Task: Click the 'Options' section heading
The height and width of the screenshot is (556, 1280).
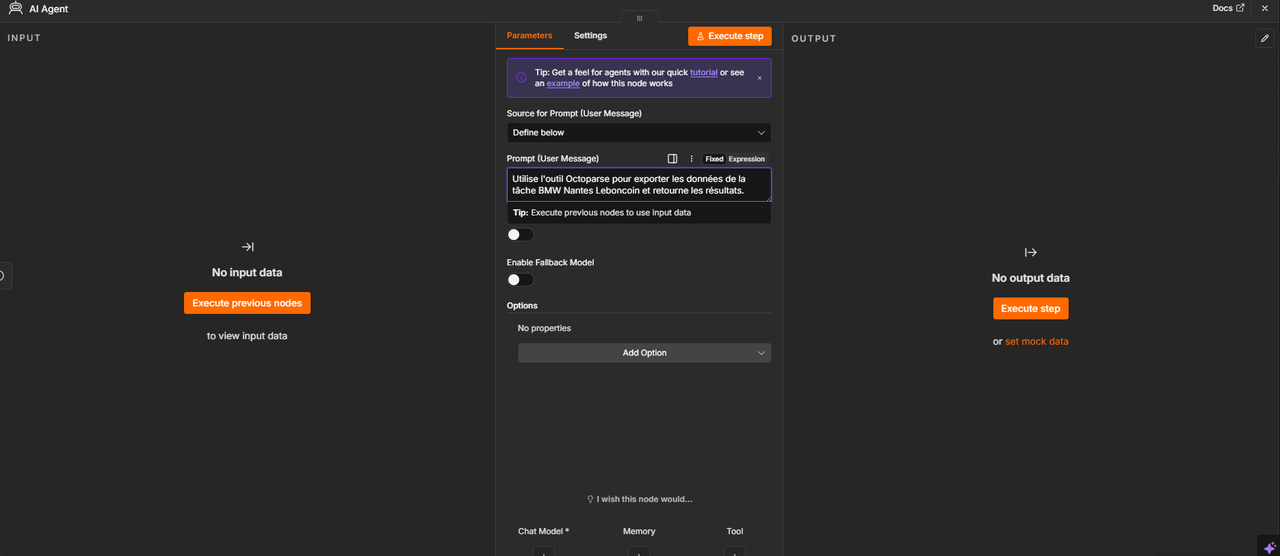Action: tap(522, 306)
